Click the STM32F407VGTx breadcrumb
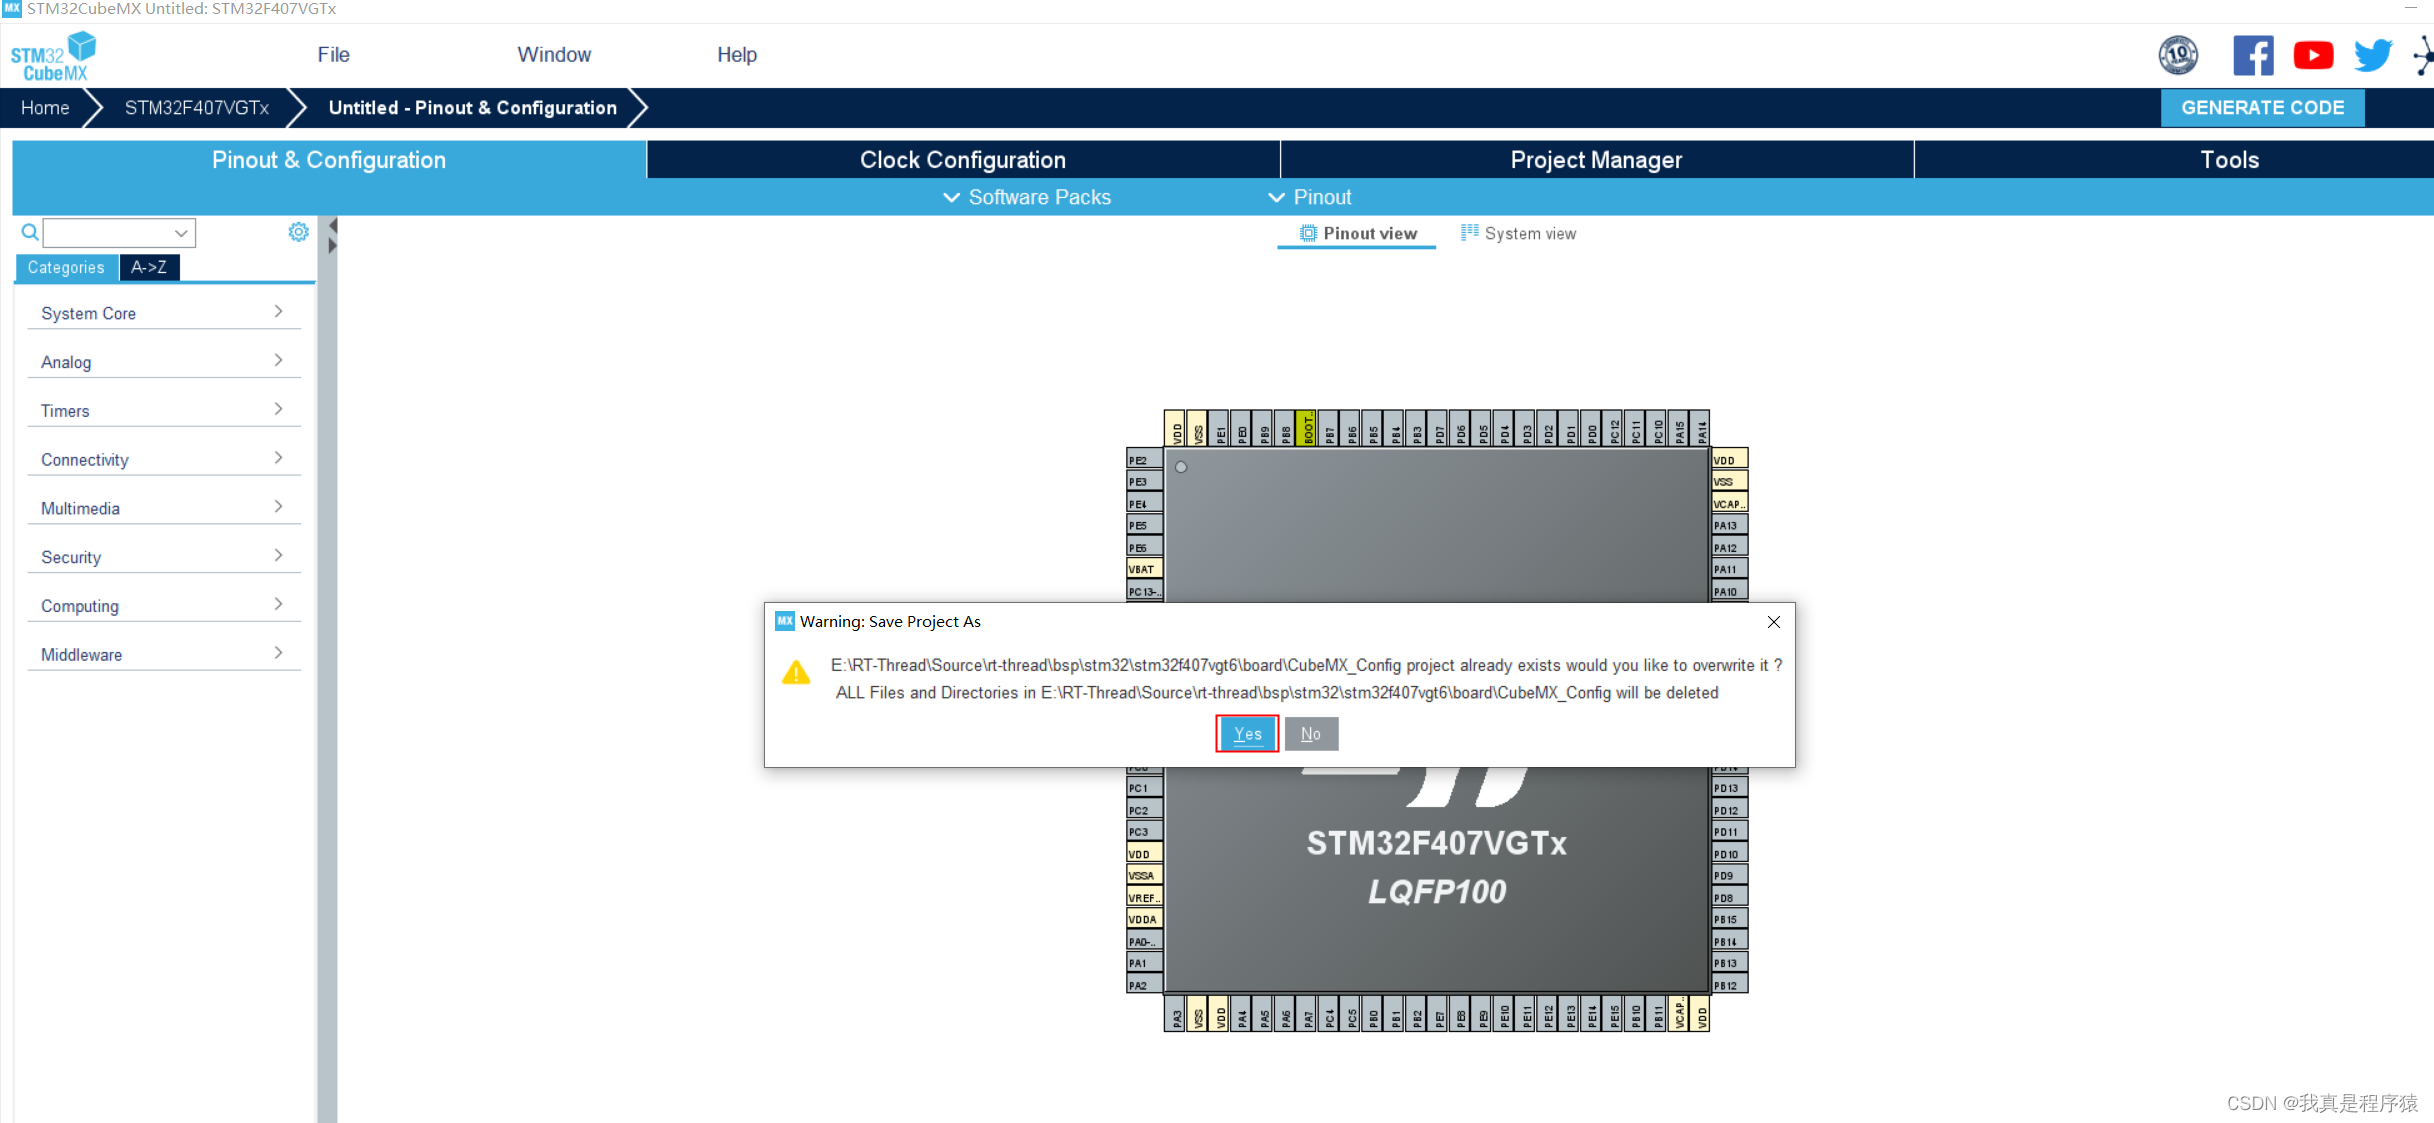The height and width of the screenshot is (1123, 2434). [x=197, y=107]
